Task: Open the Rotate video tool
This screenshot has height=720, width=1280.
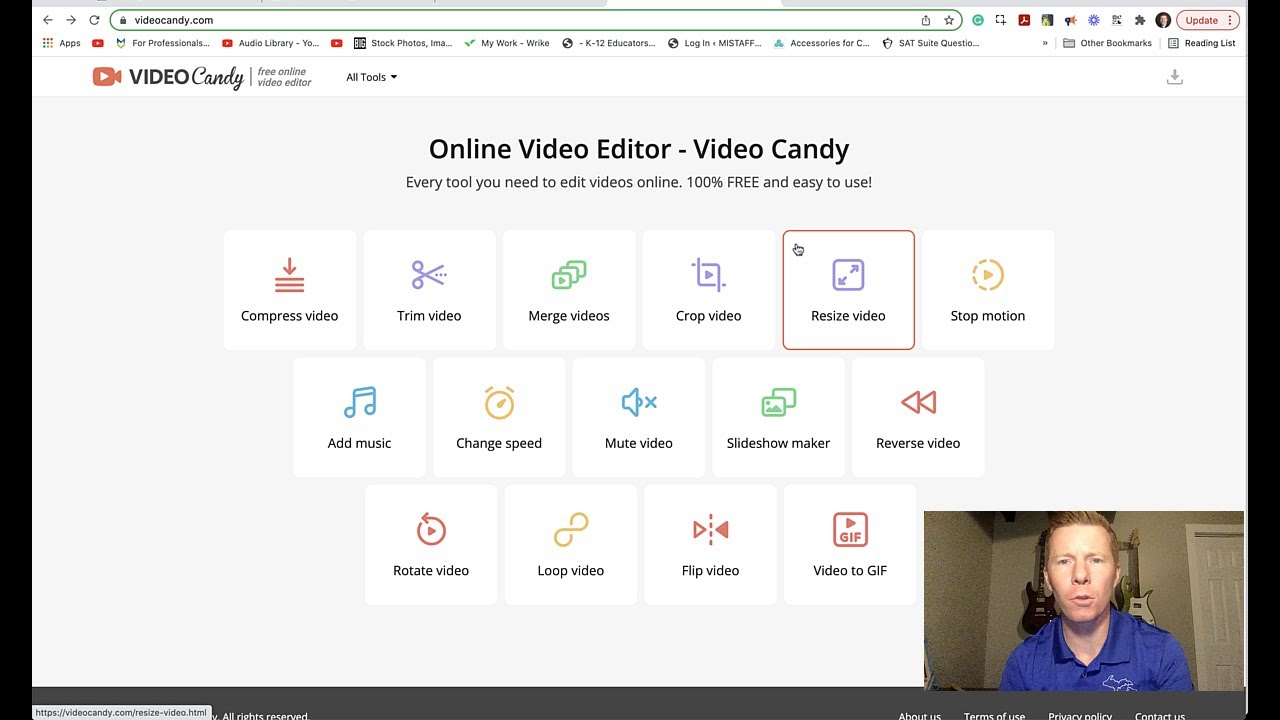Action: 431,545
